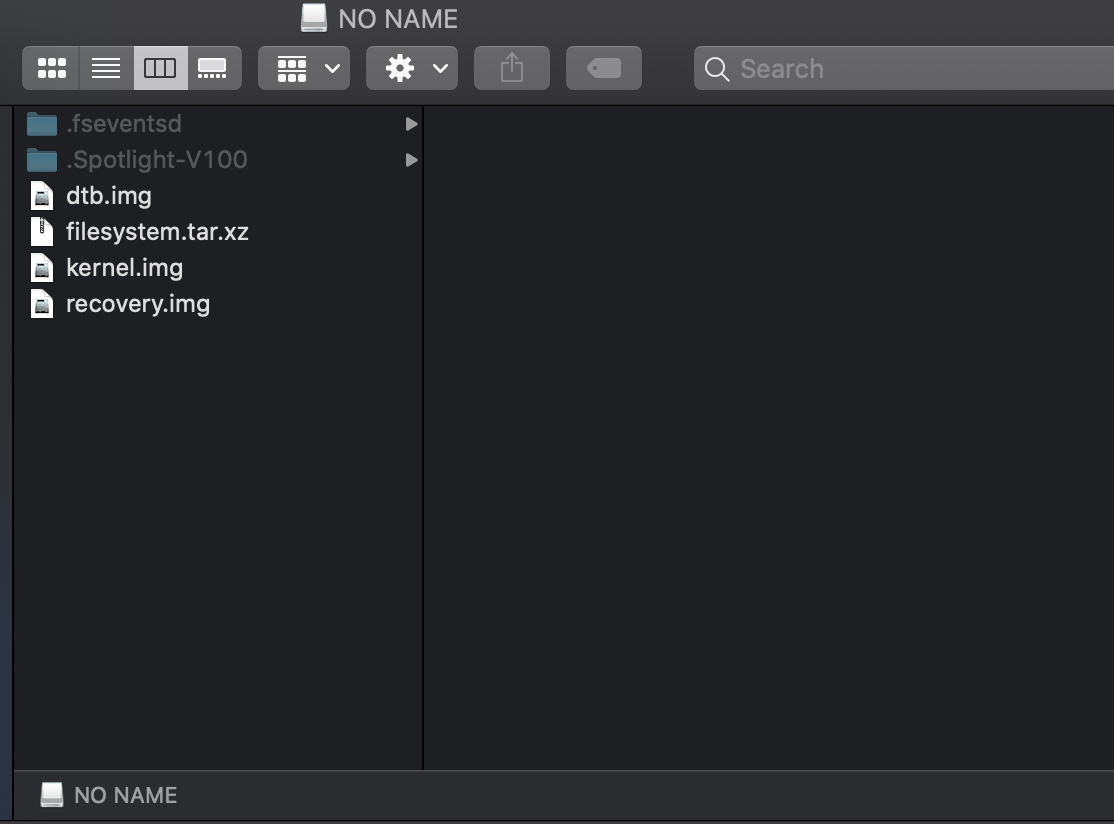Open recovery.img
This screenshot has width=1114, height=824.
137,303
